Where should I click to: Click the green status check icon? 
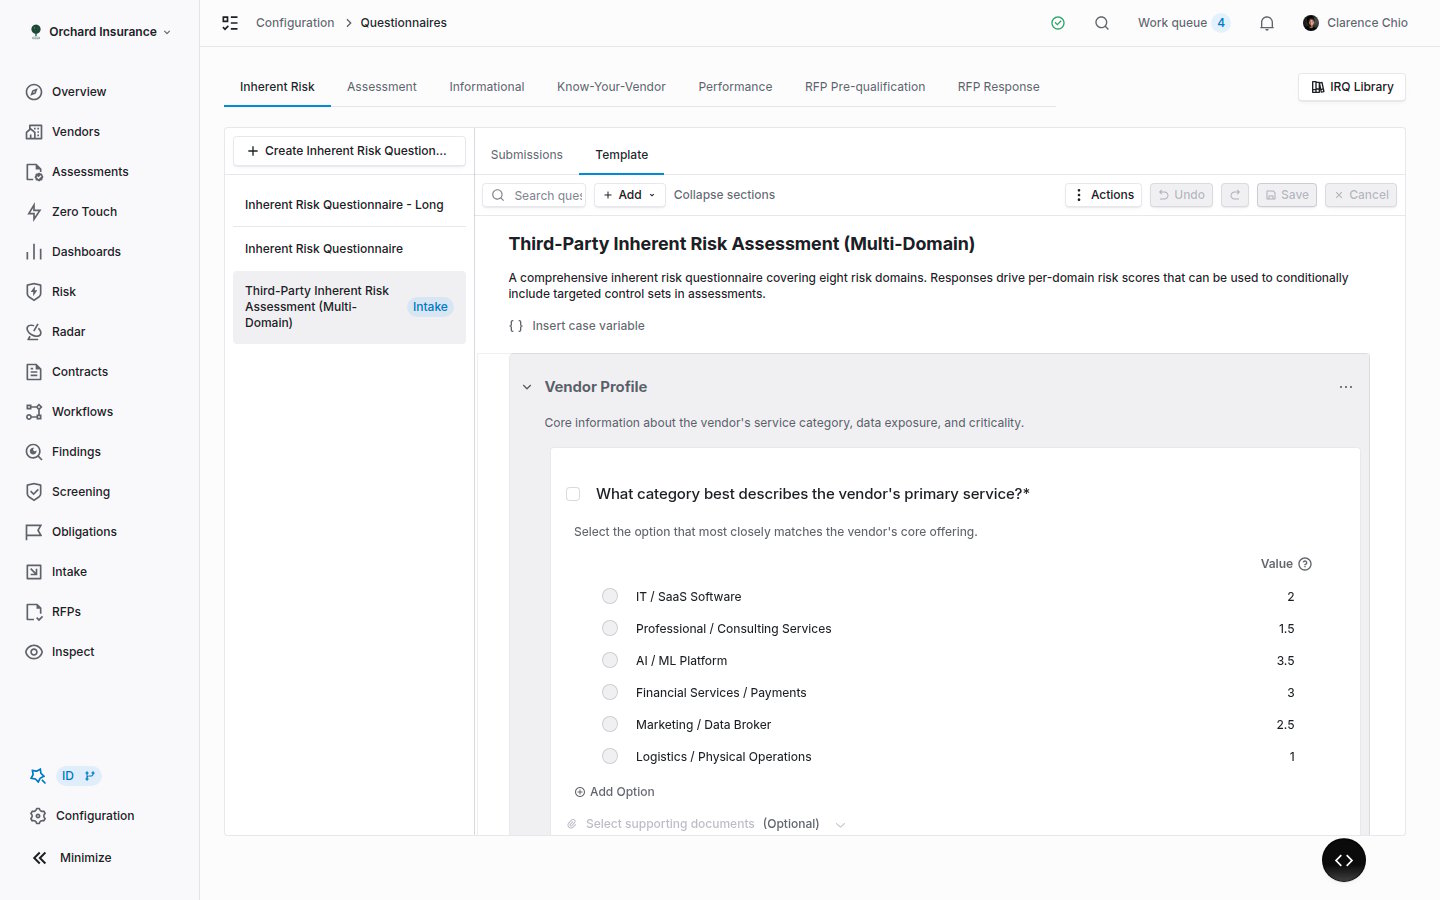[1058, 23]
